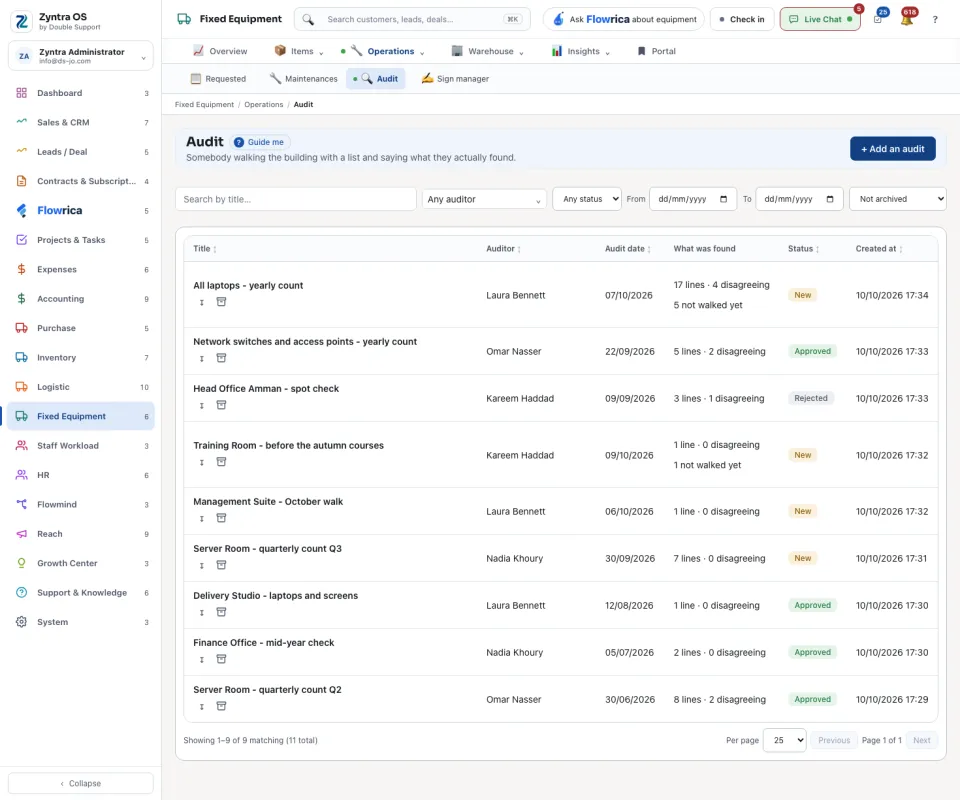960x800 pixels.
Task: Open the Not archived filter dropdown
Action: pos(898,199)
